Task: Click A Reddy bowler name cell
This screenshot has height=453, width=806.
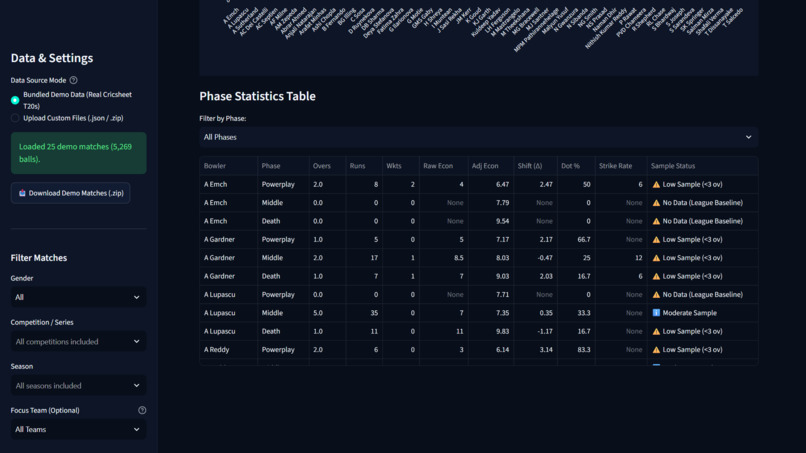Action: click(x=216, y=350)
